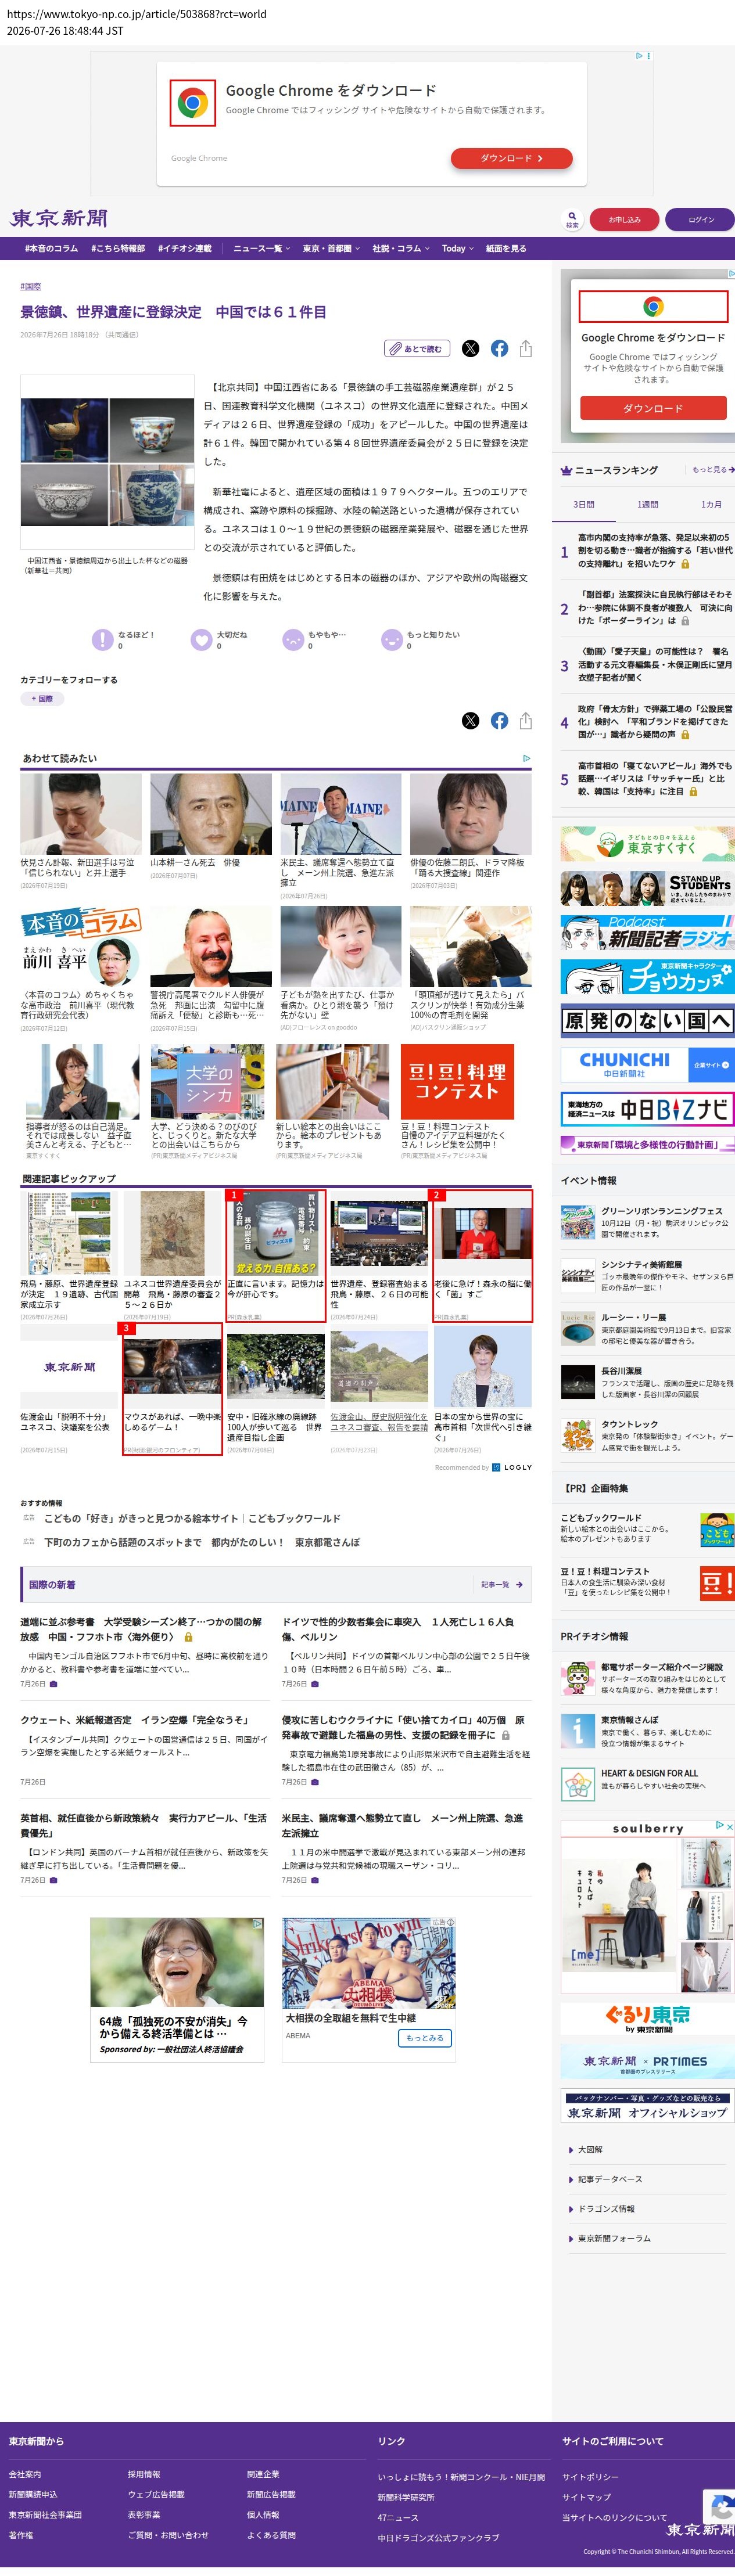Select the 1週間 ranking tab

click(x=647, y=504)
